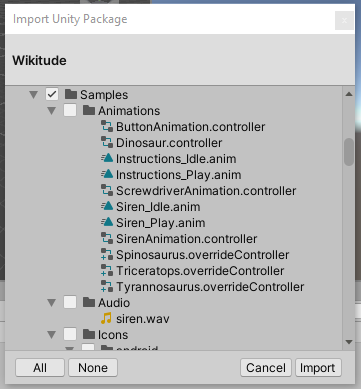The height and width of the screenshot is (389, 361).
Task: Select the Siren_Play.anim text
Action: pos(161,223)
